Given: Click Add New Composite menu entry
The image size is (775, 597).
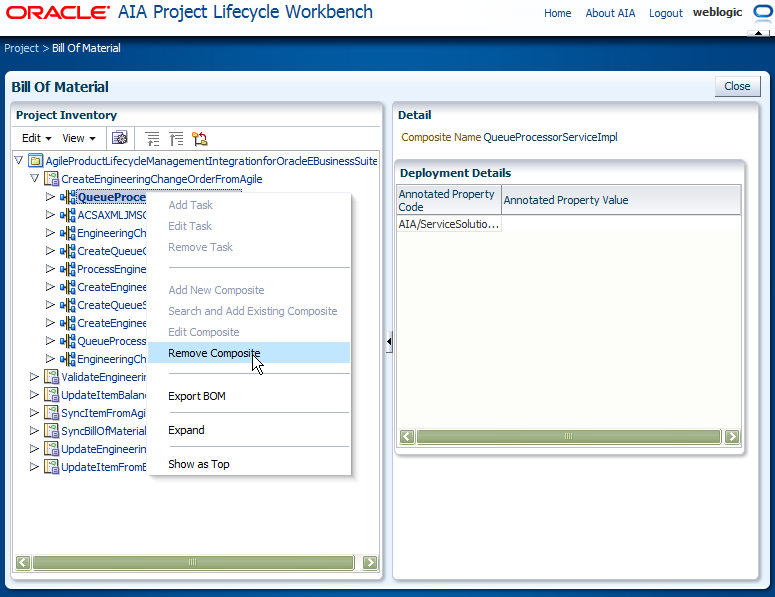Looking at the screenshot, I should click(x=249, y=290).
